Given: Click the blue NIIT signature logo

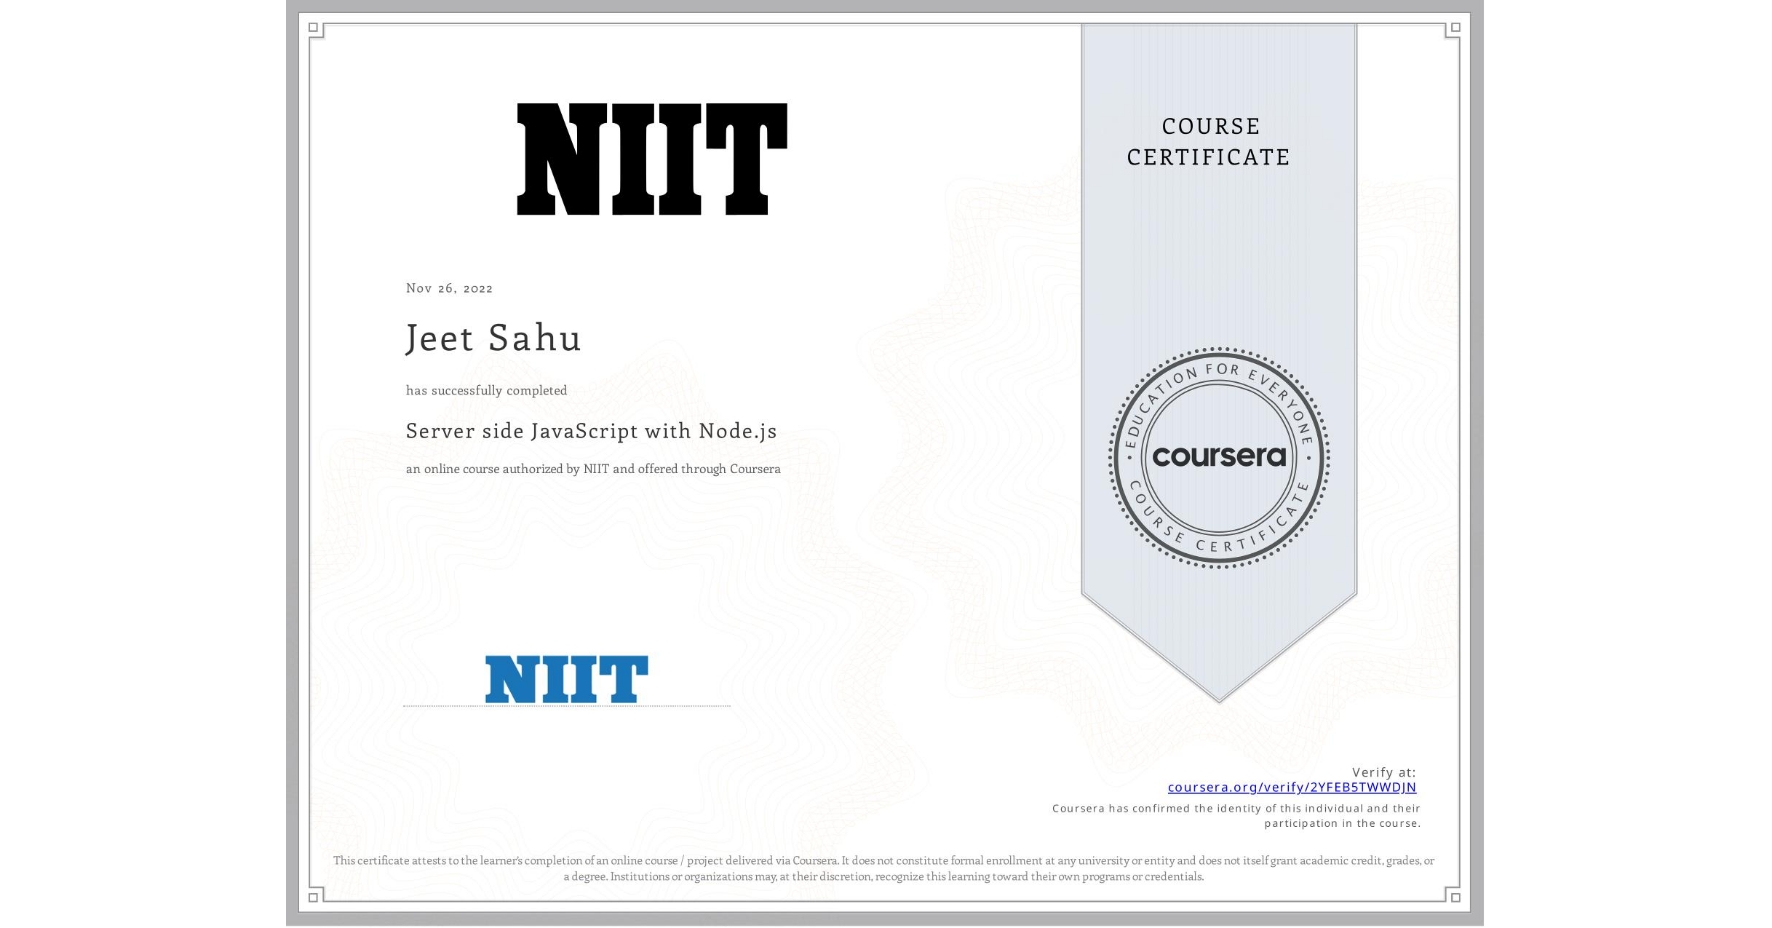Looking at the screenshot, I should pos(566,677).
